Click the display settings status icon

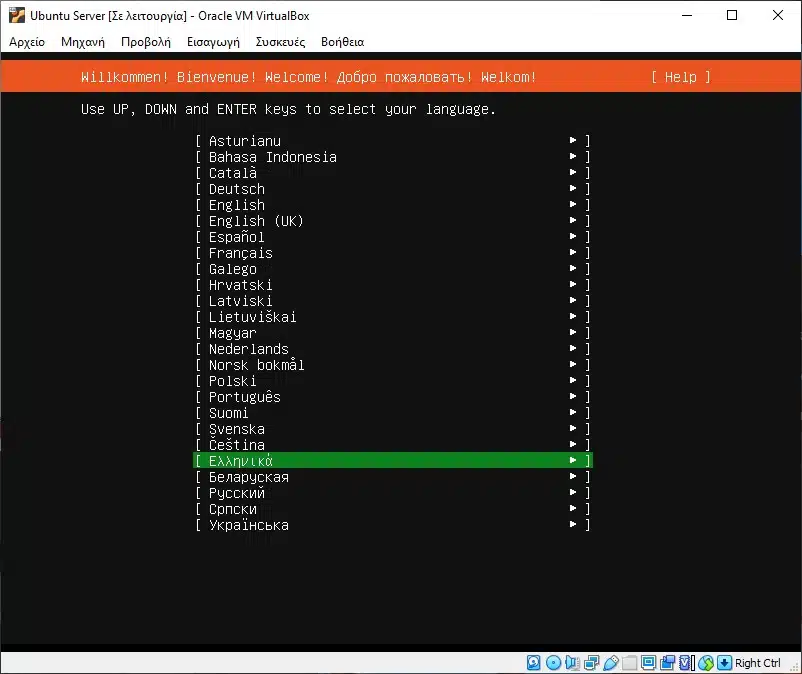649,663
